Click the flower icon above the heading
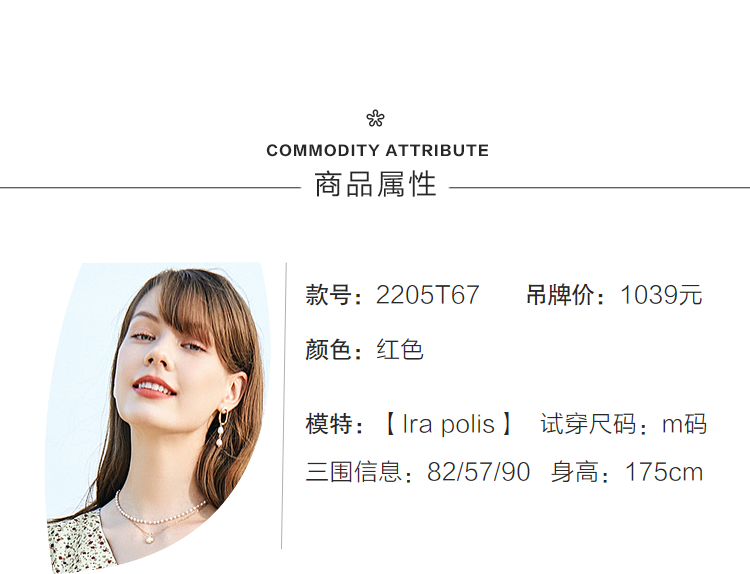Image resolution: width=750 pixels, height=574 pixels. (375, 119)
